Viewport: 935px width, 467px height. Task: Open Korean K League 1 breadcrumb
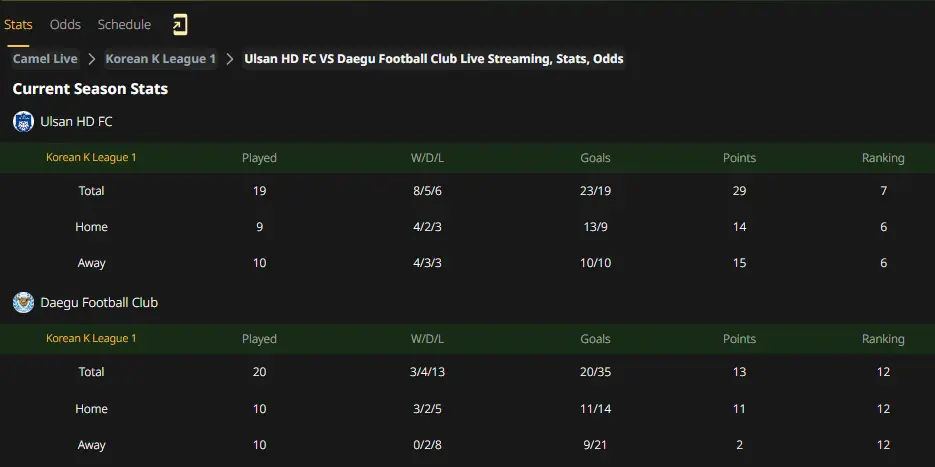[160, 58]
